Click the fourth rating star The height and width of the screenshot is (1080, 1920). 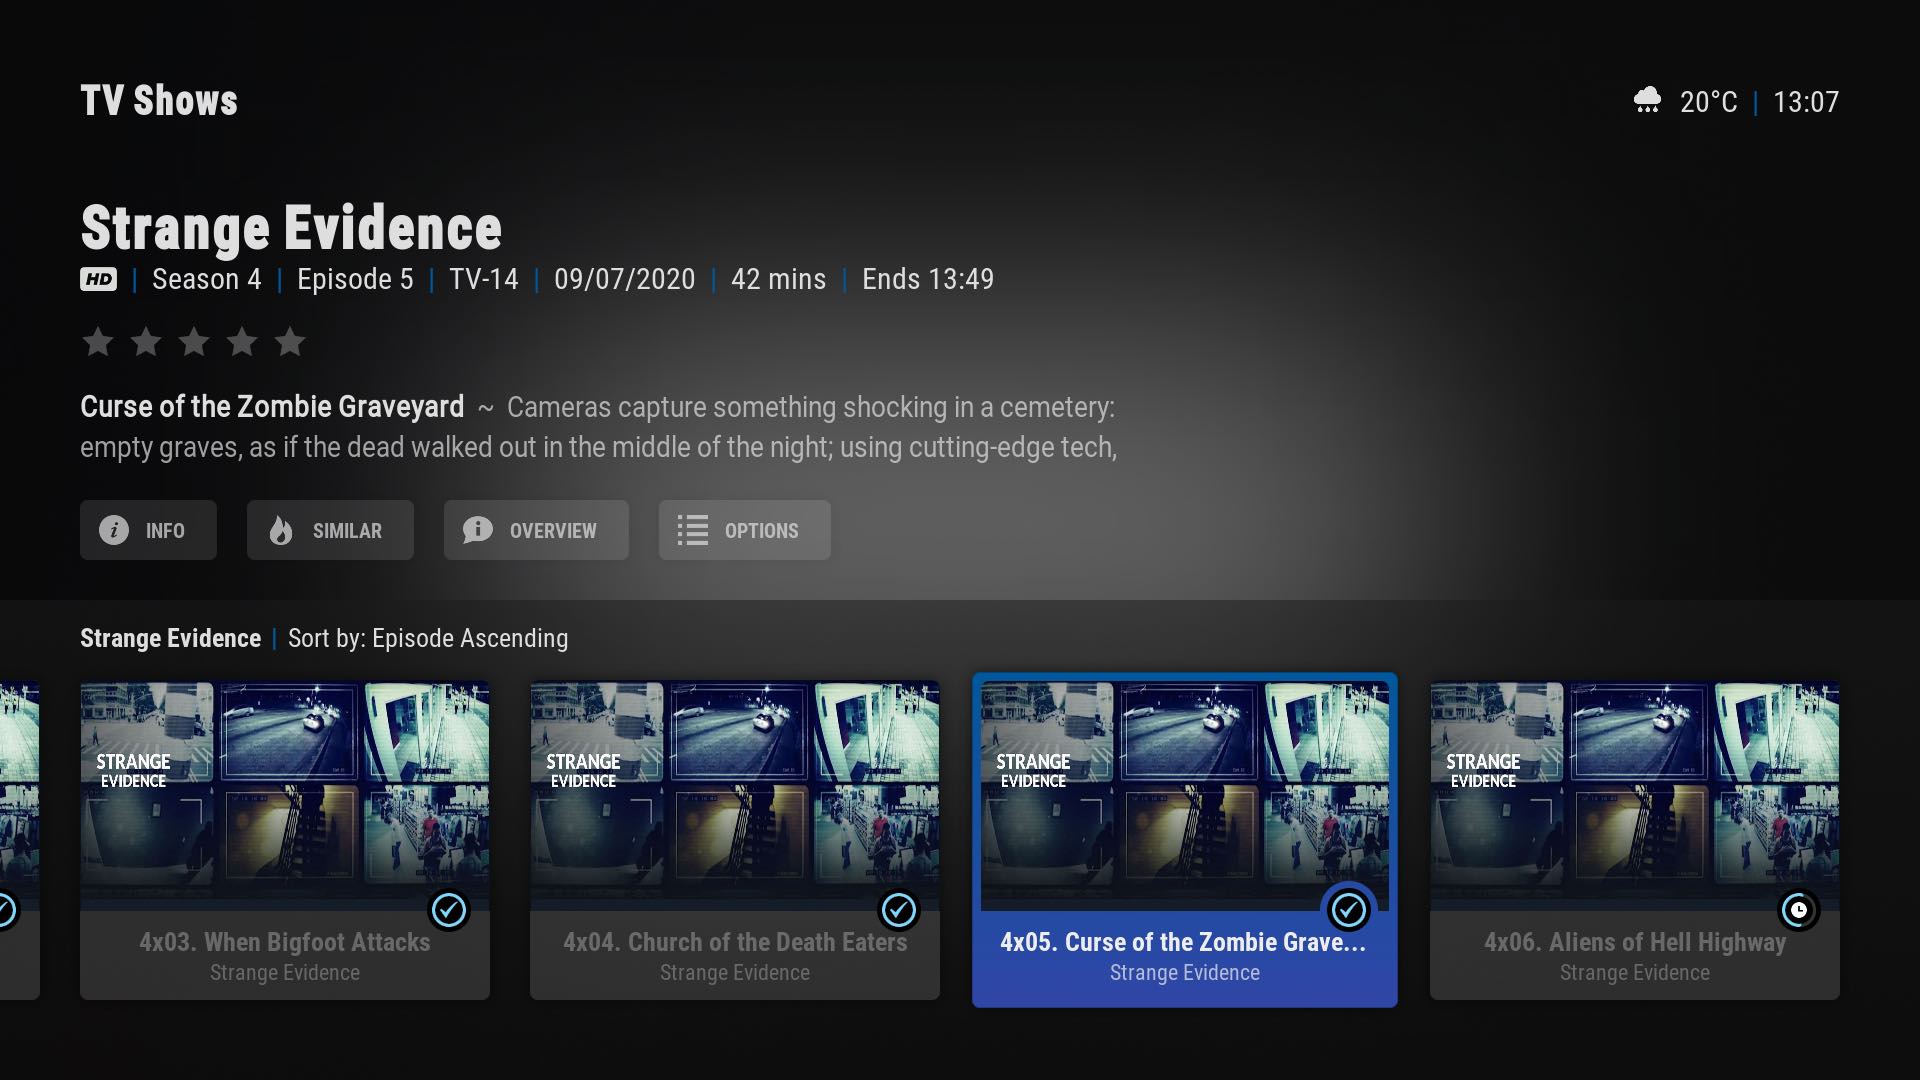click(x=242, y=342)
